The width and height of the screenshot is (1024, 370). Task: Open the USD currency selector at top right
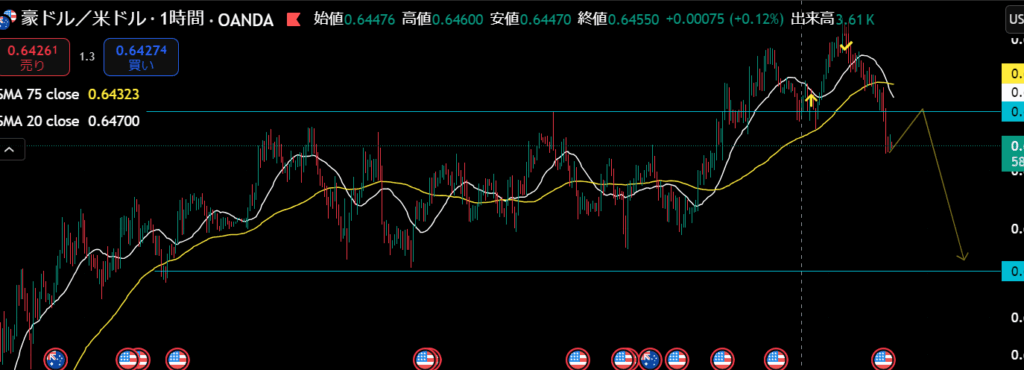click(x=1014, y=21)
